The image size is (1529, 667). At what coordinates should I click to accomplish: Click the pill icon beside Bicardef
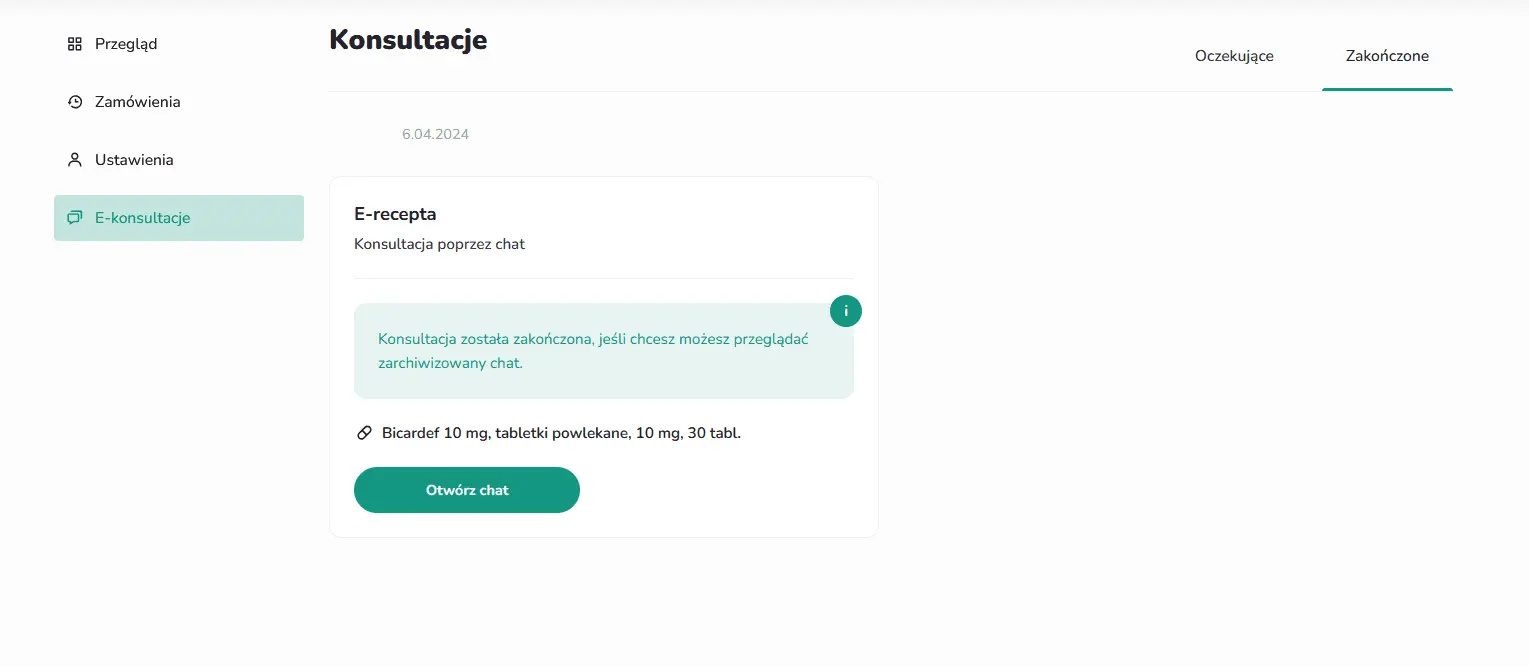coord(365,433)
